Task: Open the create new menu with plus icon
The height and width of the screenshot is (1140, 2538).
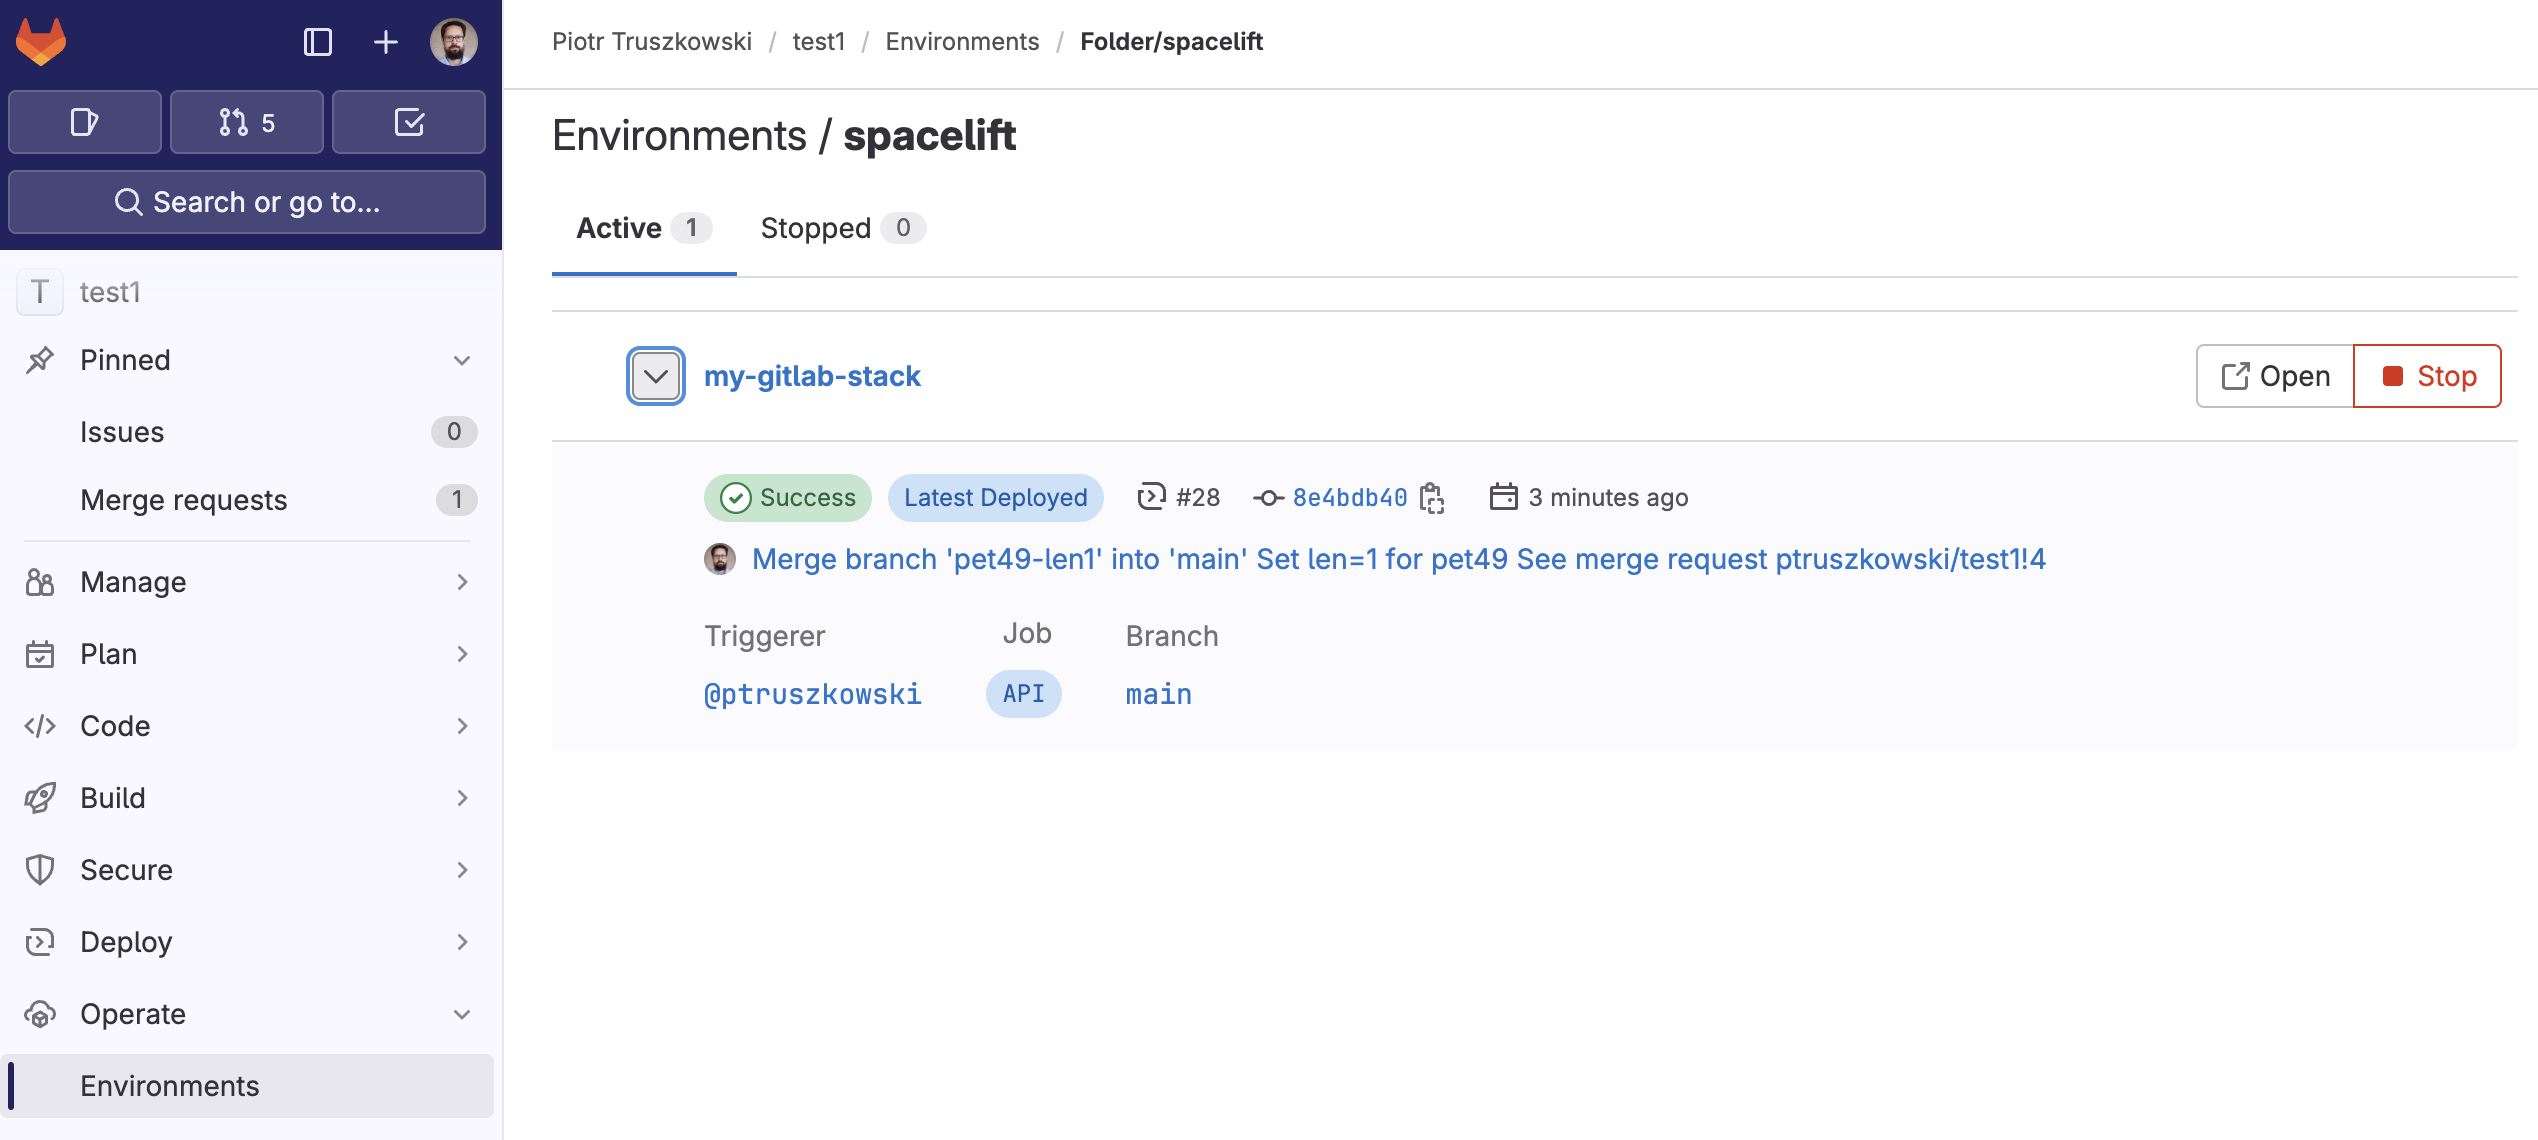Action: pos(385,42)
